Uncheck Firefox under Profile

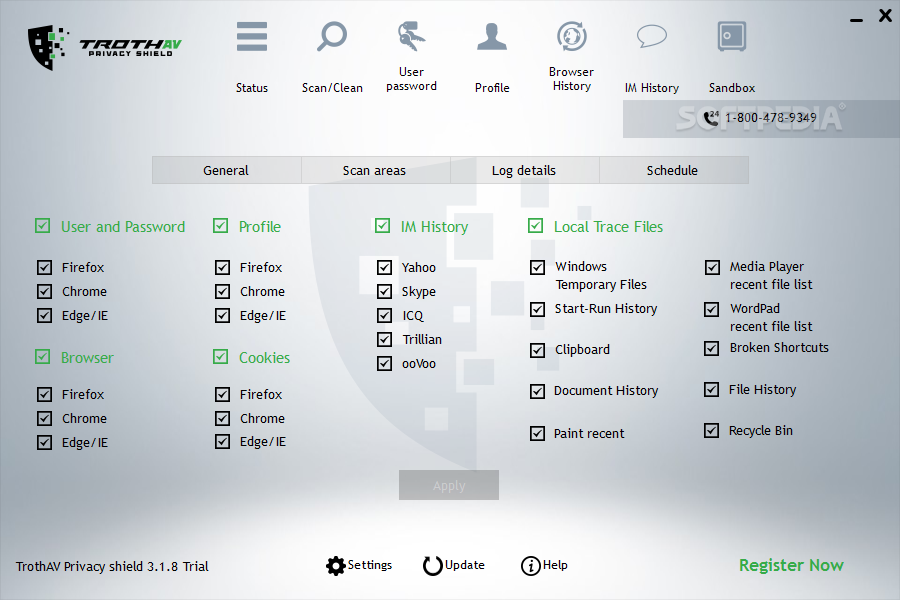coord(222,267)
